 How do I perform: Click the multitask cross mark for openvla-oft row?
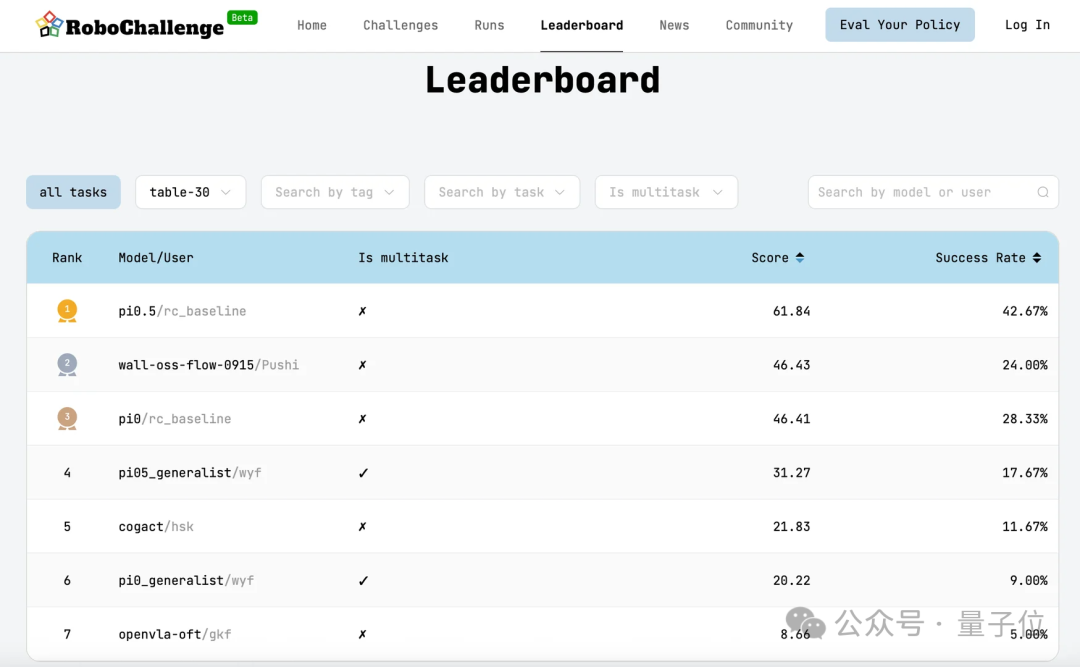(362, 634)
